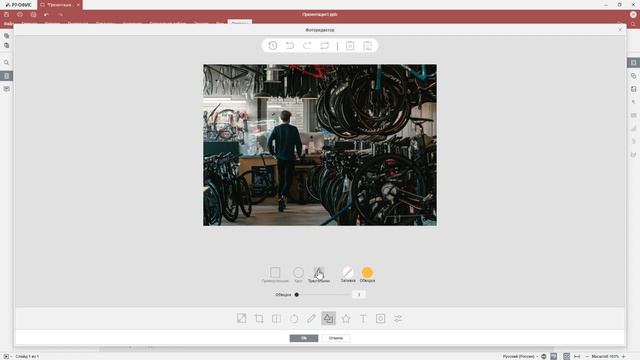Click the Copy icon in left sidebar
Image resolution: width=640 pixels, height=360 pixels.
pos(7,36)
